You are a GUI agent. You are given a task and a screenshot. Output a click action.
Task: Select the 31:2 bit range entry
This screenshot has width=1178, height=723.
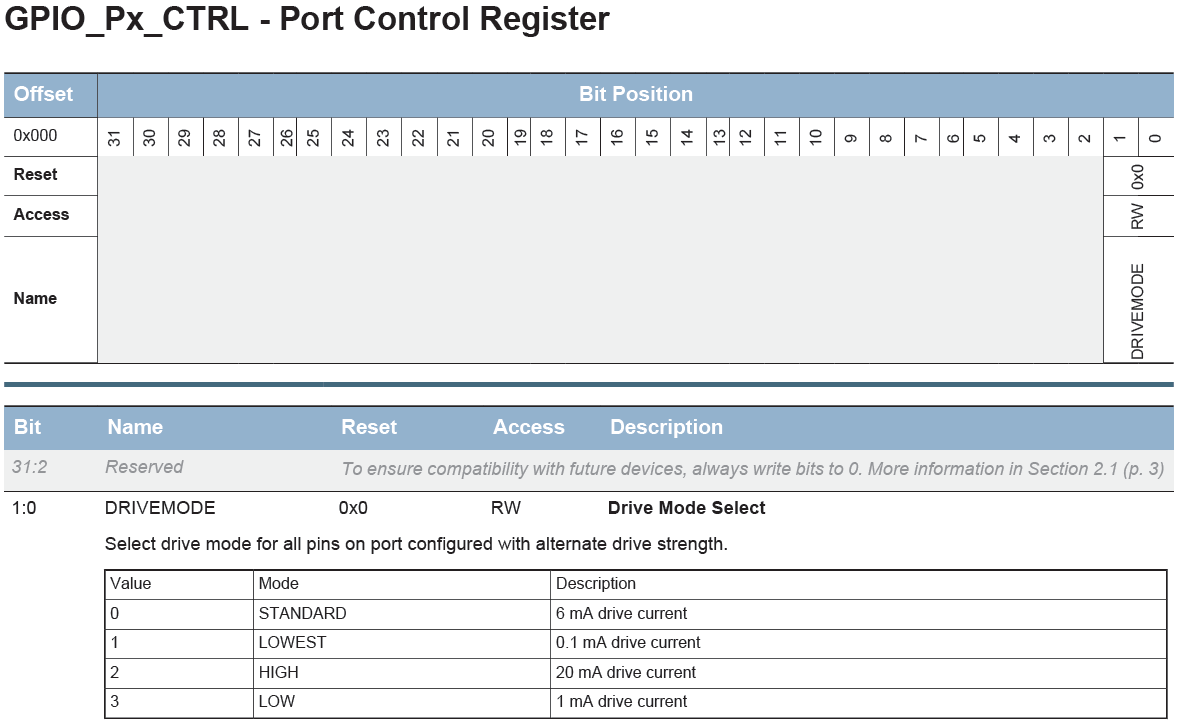pyautogui.click(x=29, y=467)
